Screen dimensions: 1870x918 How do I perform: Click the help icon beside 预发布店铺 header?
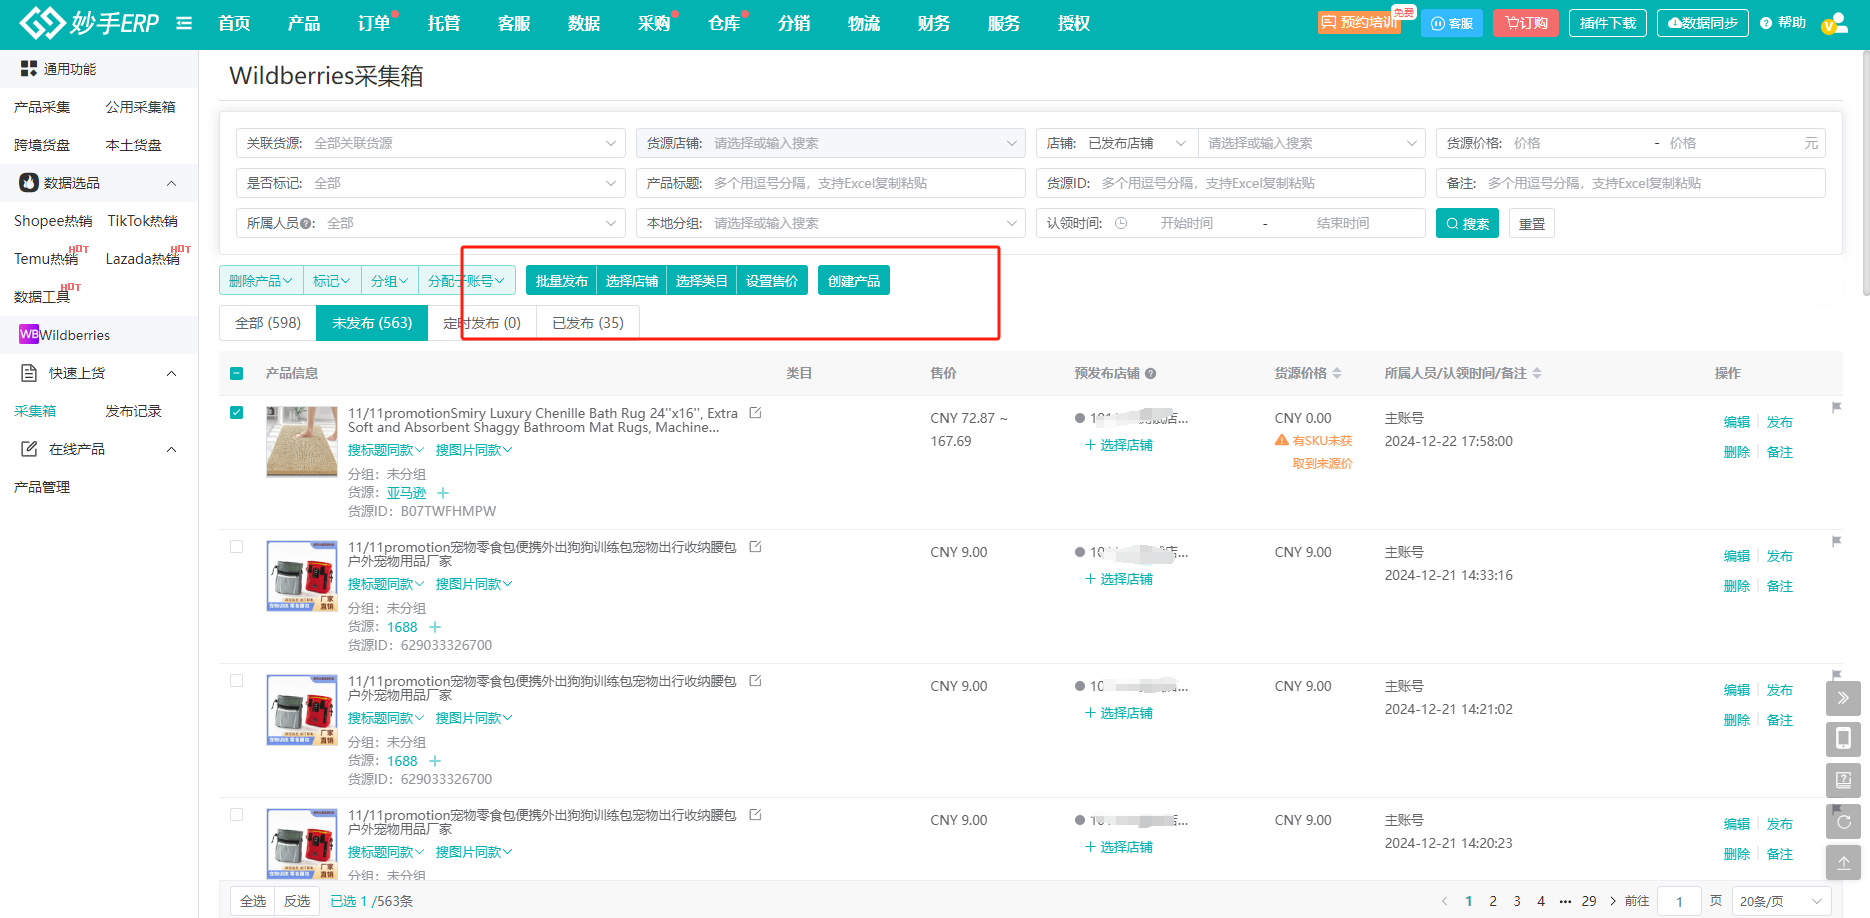point(1151,373)
